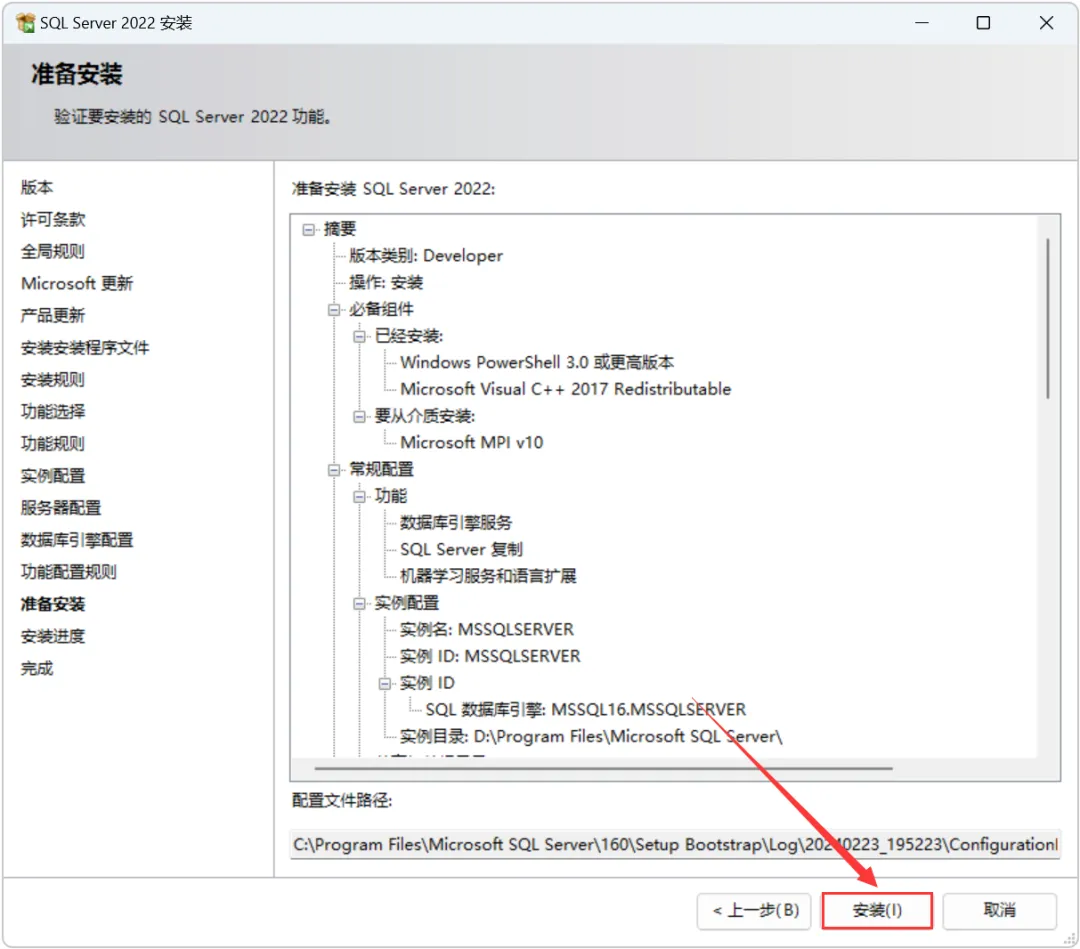The image size is (1080, 949).
Task: Select the 实例配置 sidebar step
Action: pyautogui.click(x=53, y=476)
